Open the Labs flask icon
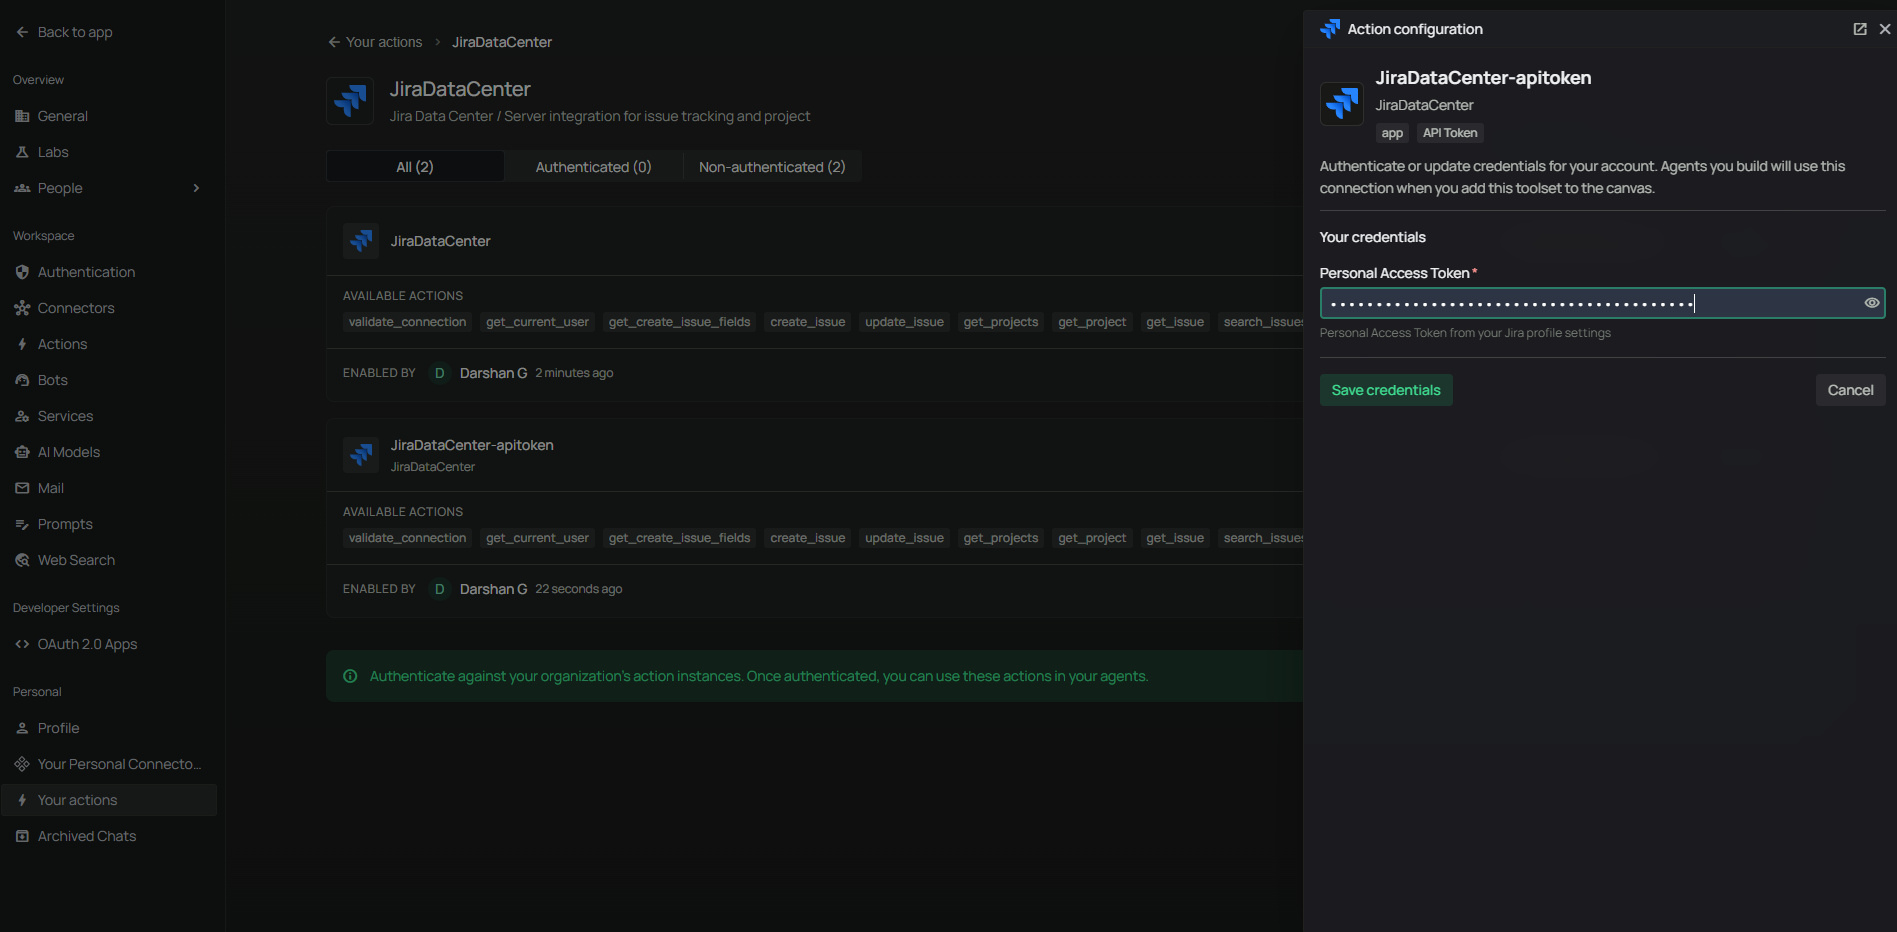Screen dimensions: 1897x932 coord(22,152)
